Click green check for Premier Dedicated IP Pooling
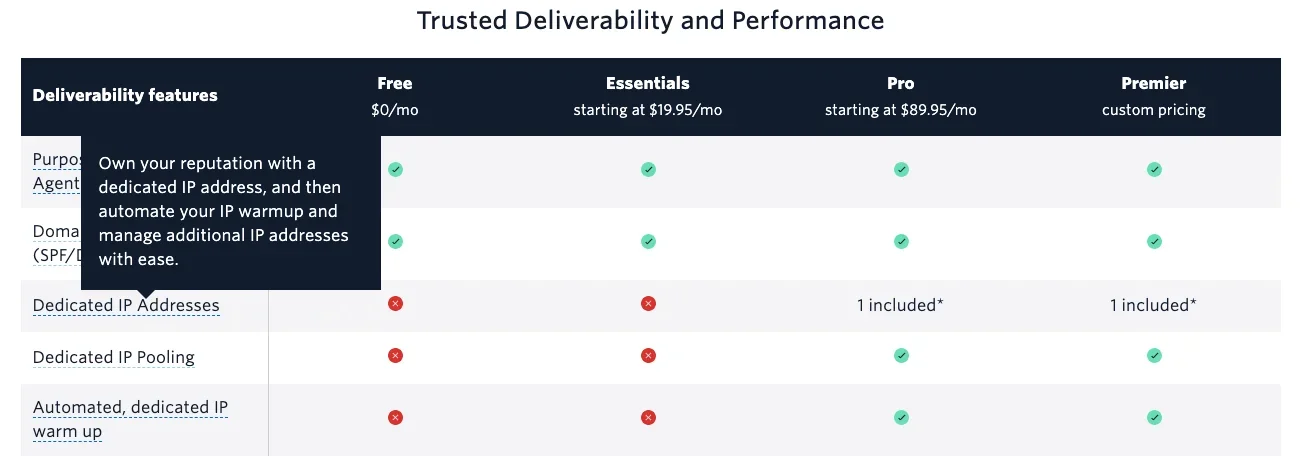Image resolution: width=1301 pixels, height=456 pixels. [1154, 355]
